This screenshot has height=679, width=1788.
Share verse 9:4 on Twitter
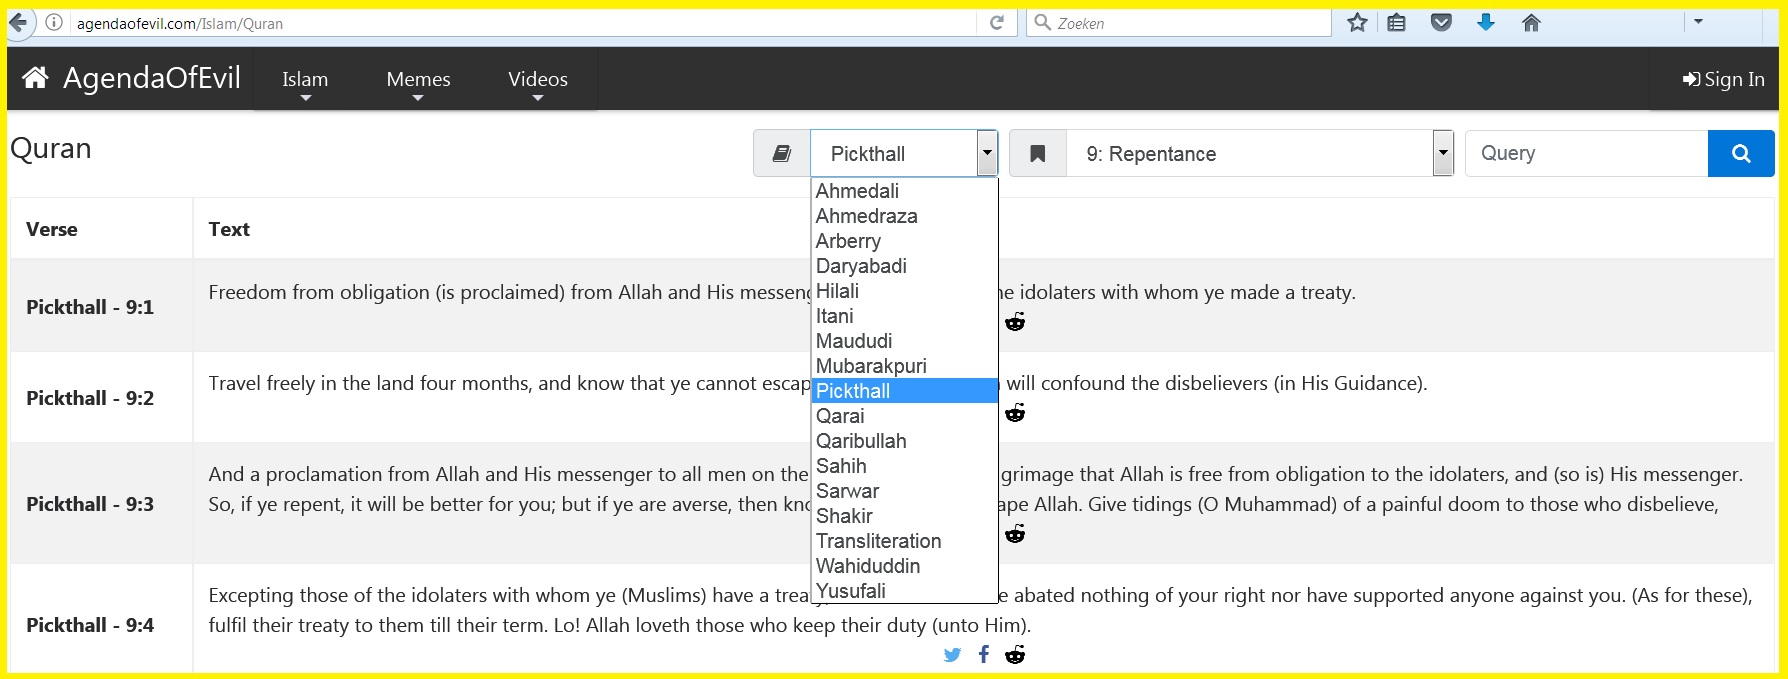pyautogui.click(x=952, y=655)
